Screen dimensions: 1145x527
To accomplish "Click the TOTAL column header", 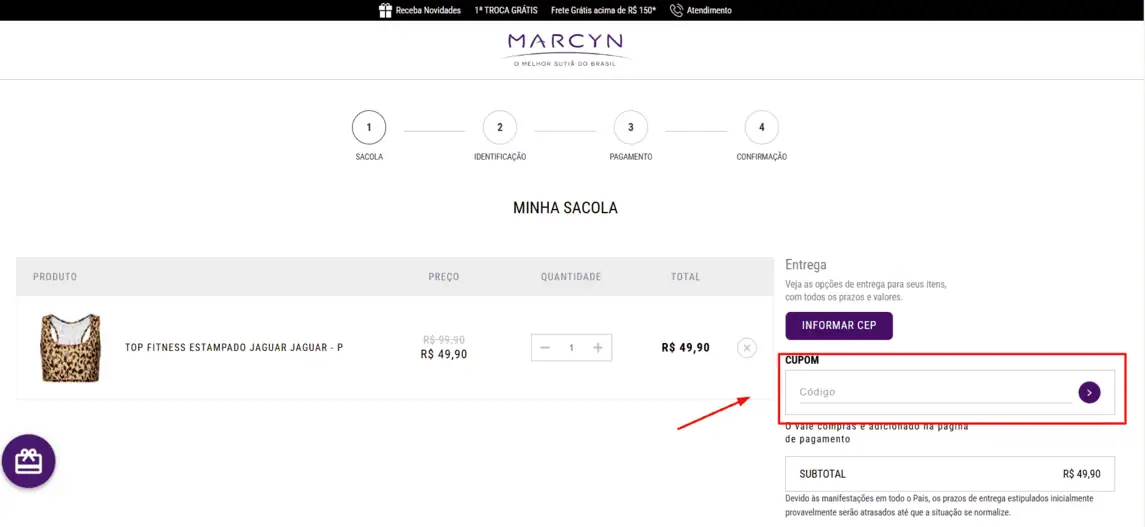I will (x=686, y=277).
